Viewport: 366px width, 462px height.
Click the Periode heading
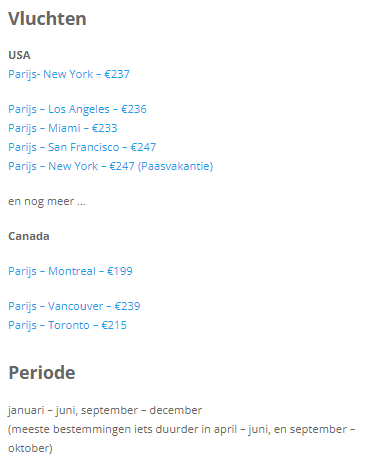click(x=42, y=373)
